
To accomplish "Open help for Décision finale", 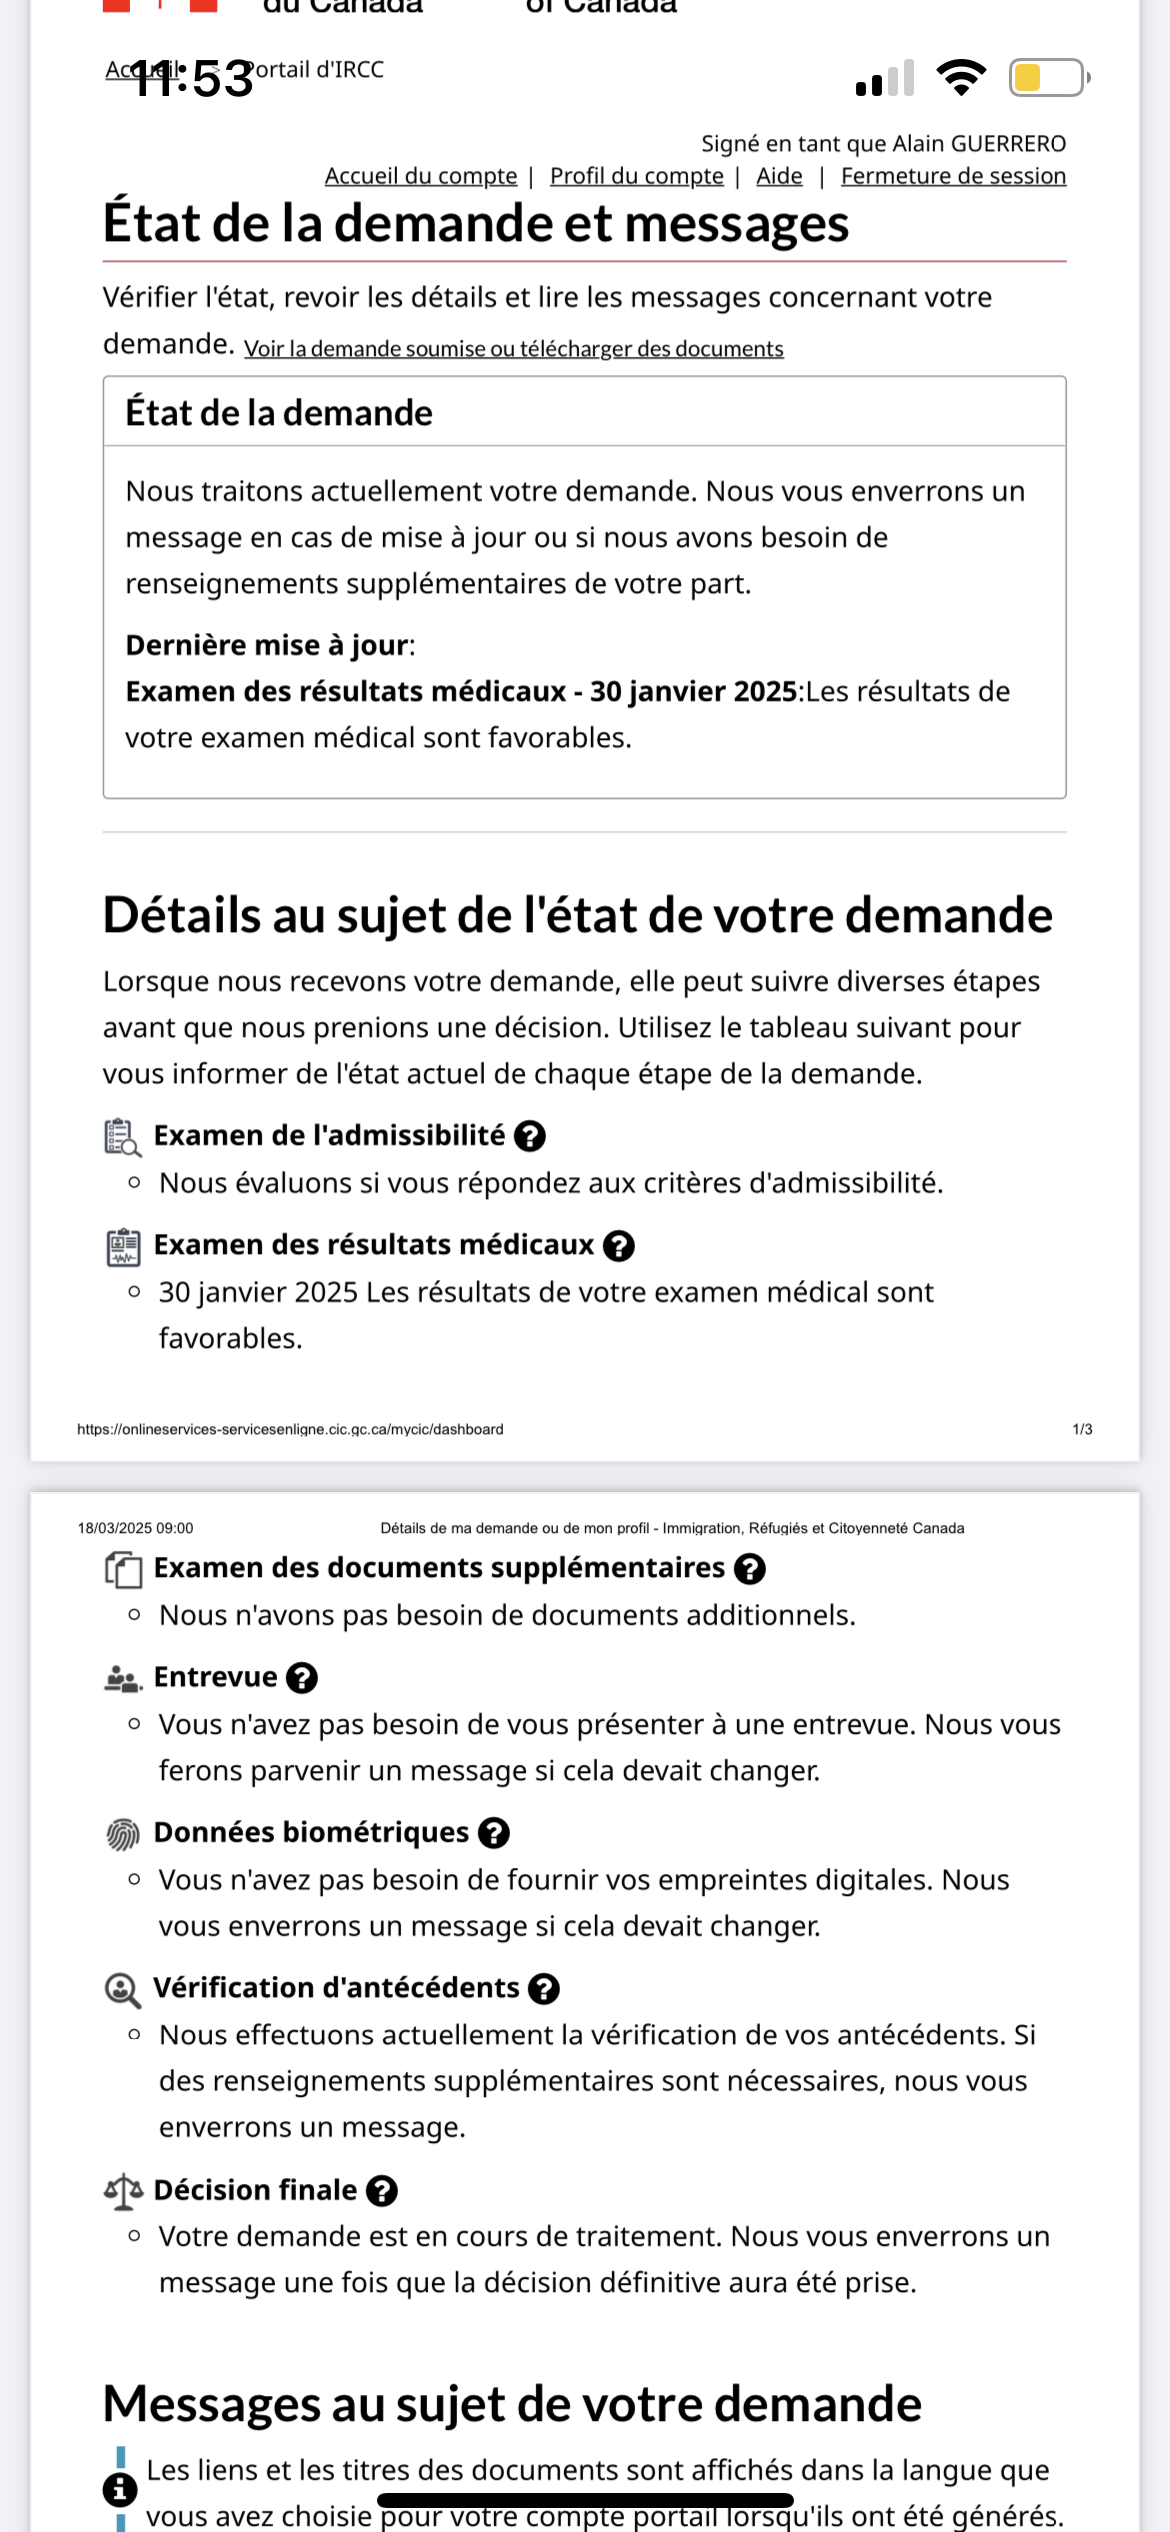I will point(381,2190).
